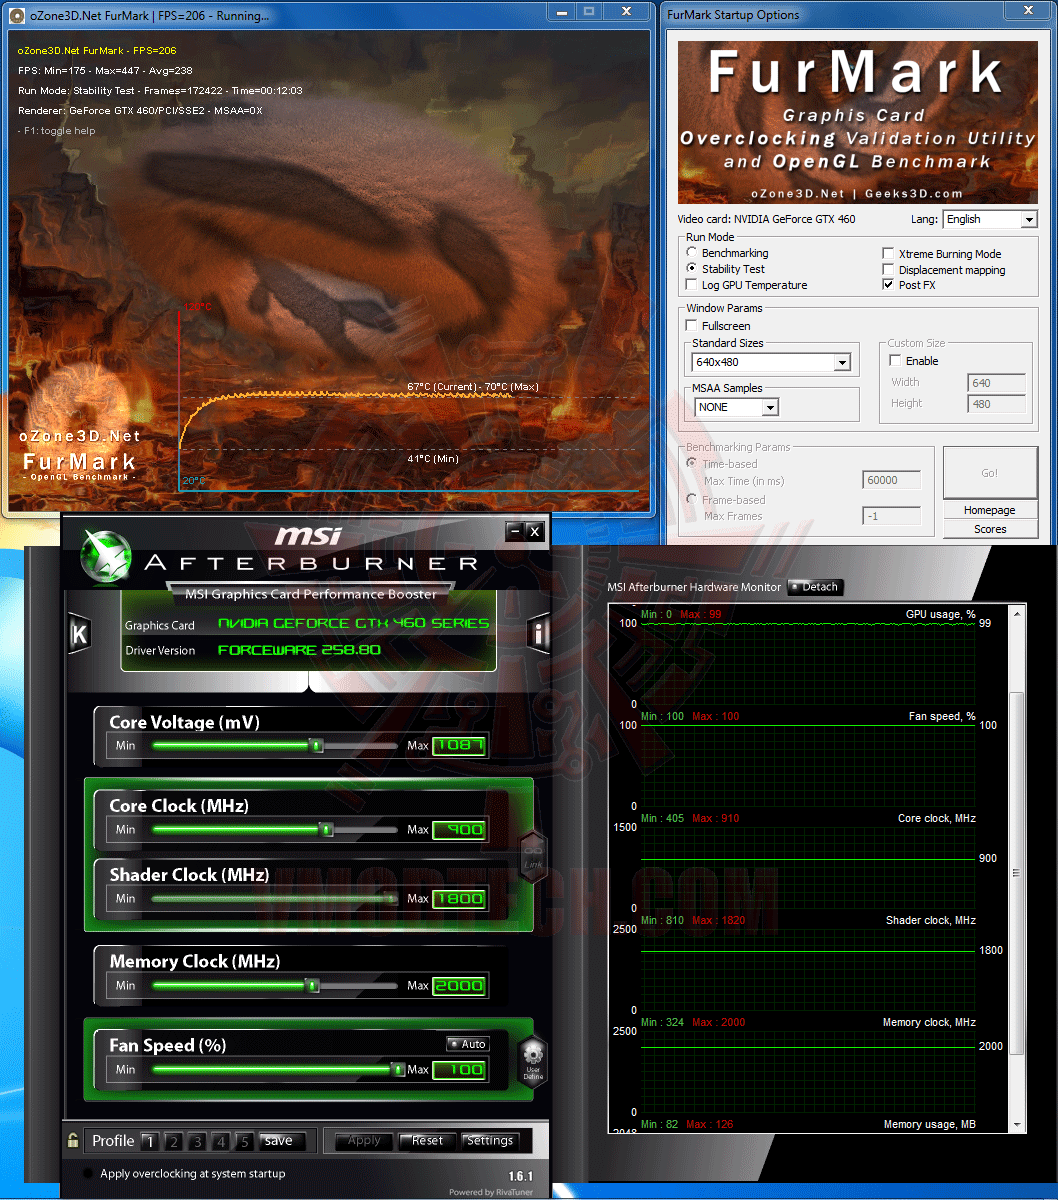
Task: Minimize the MSI Afterburner window
Action: [514, 532]
